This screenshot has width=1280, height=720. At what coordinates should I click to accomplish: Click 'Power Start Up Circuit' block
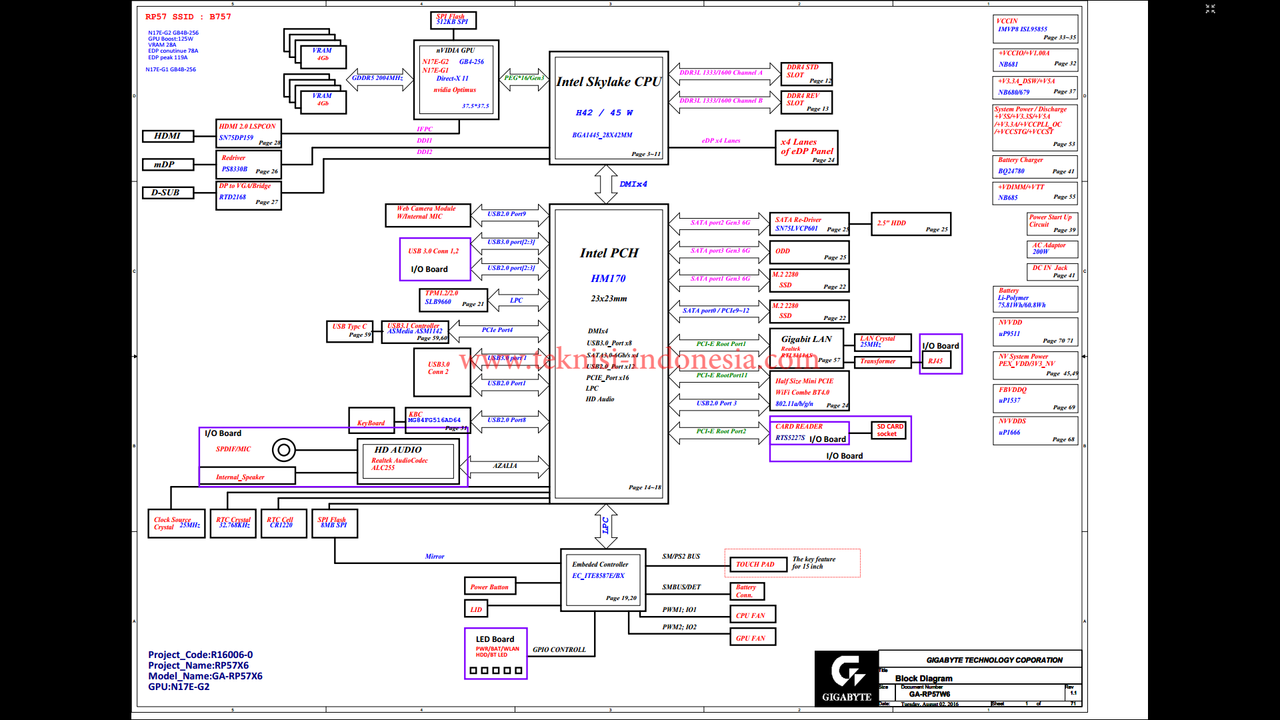pyautogui.click(x=1053, y=224)
